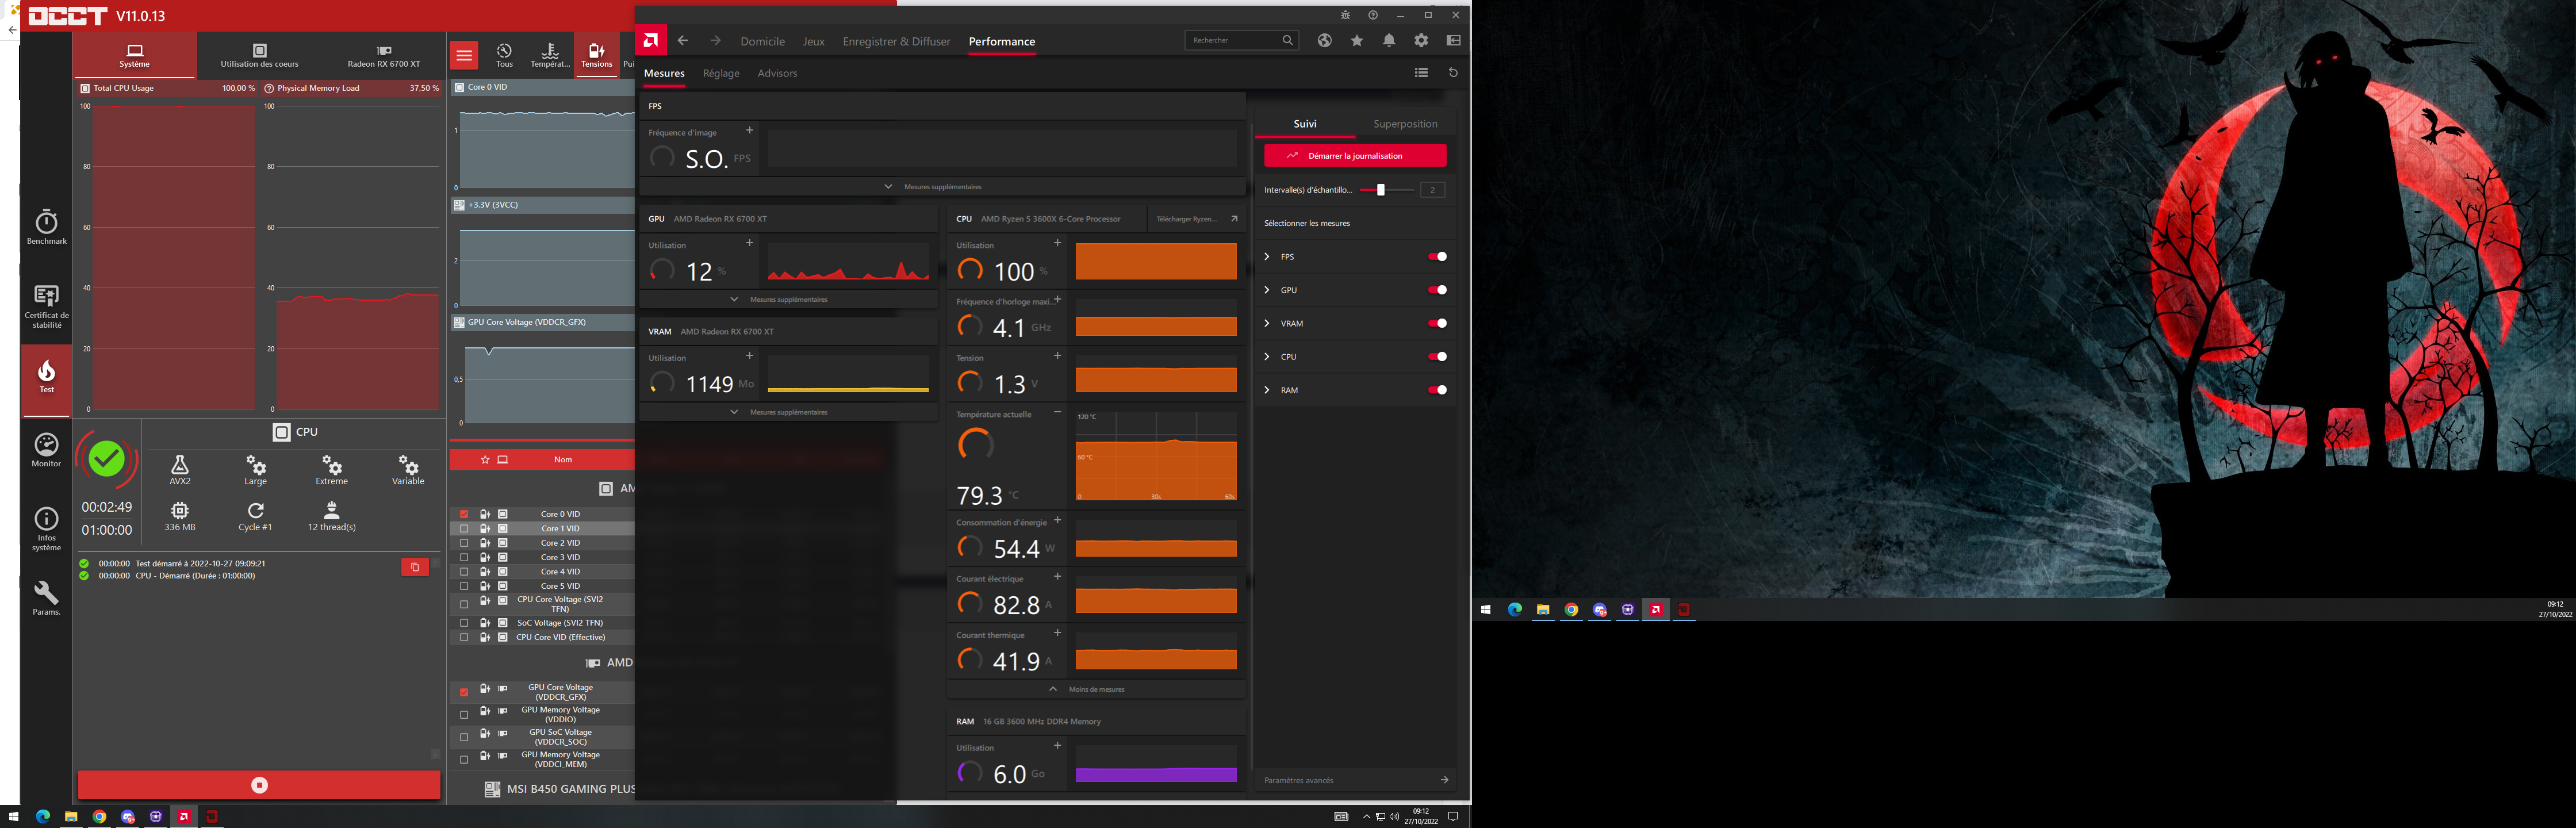Check the Core 1 VID checkbox

coord(464,529)
